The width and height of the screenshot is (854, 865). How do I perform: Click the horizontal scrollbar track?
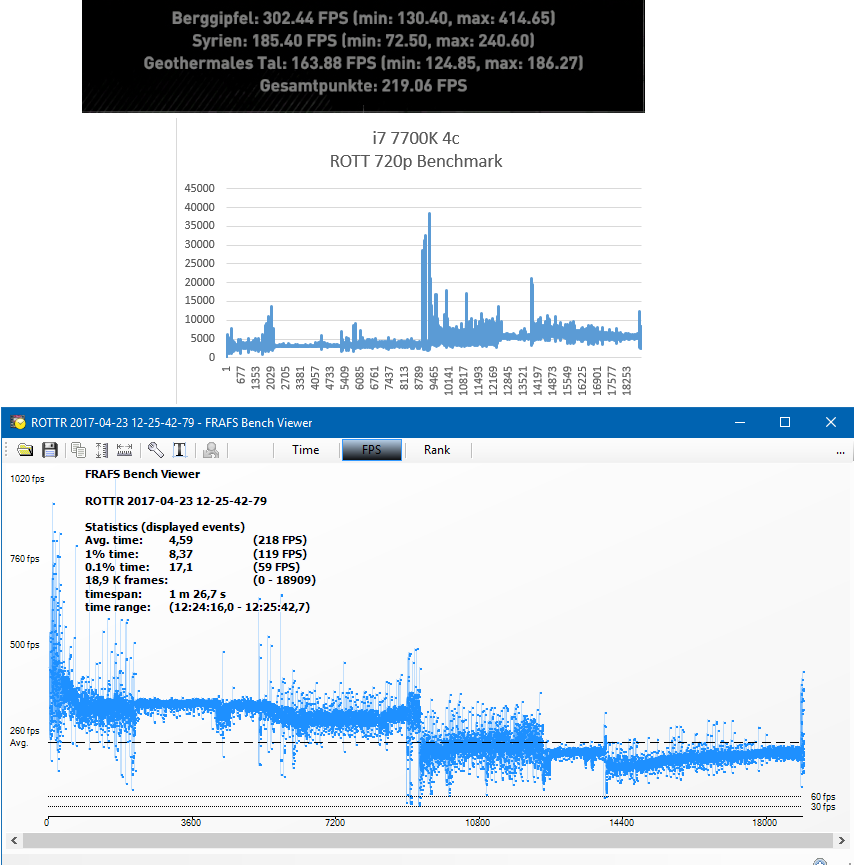tap(428, 841)
